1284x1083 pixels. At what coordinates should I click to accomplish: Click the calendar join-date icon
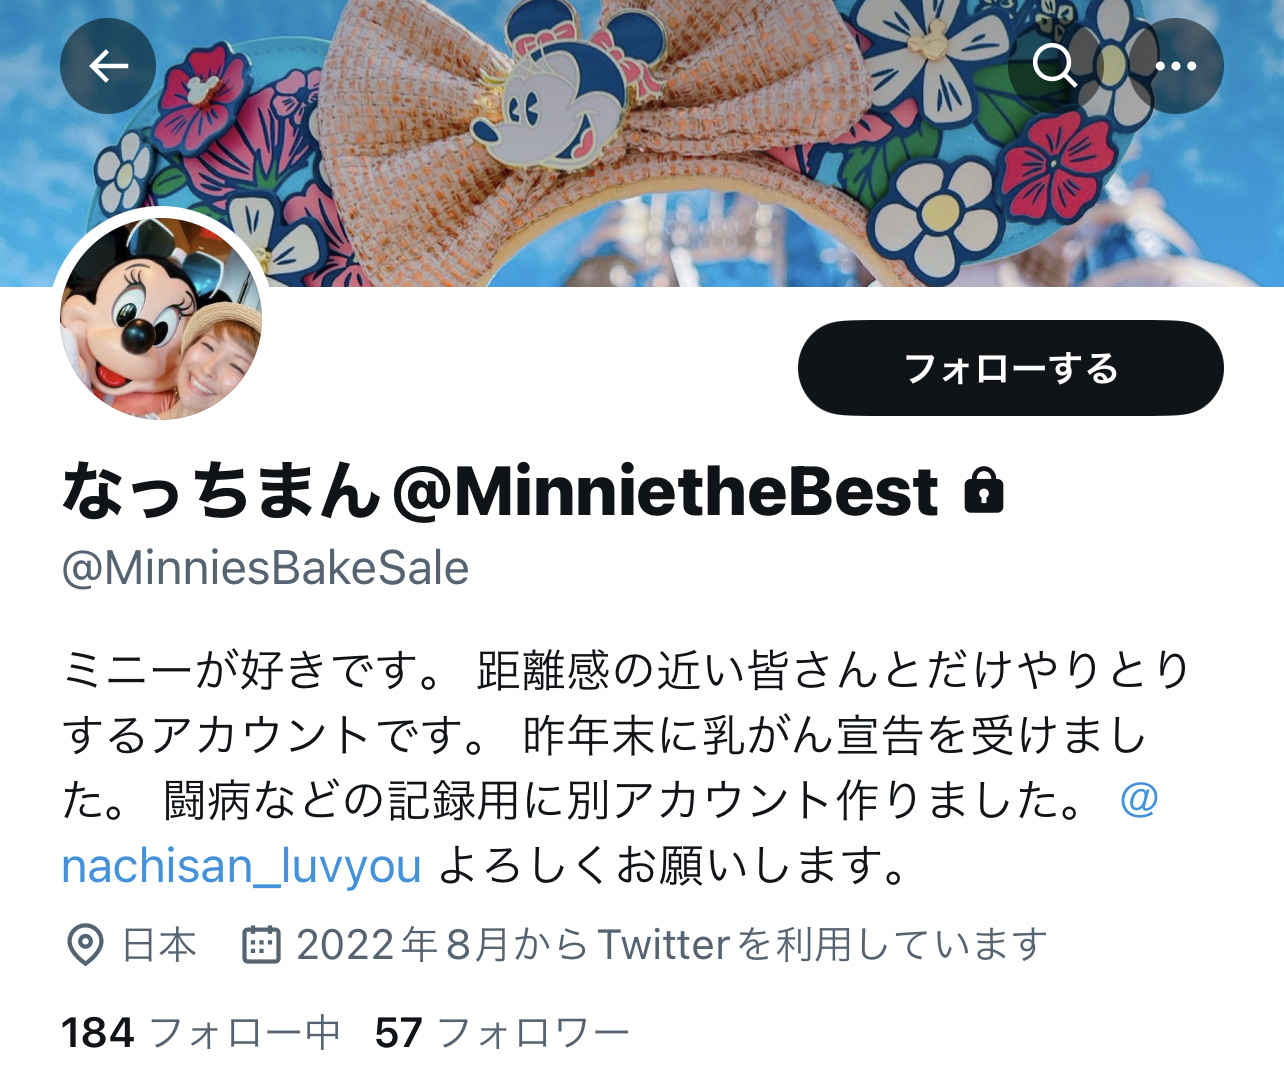[x=262, y=944]
